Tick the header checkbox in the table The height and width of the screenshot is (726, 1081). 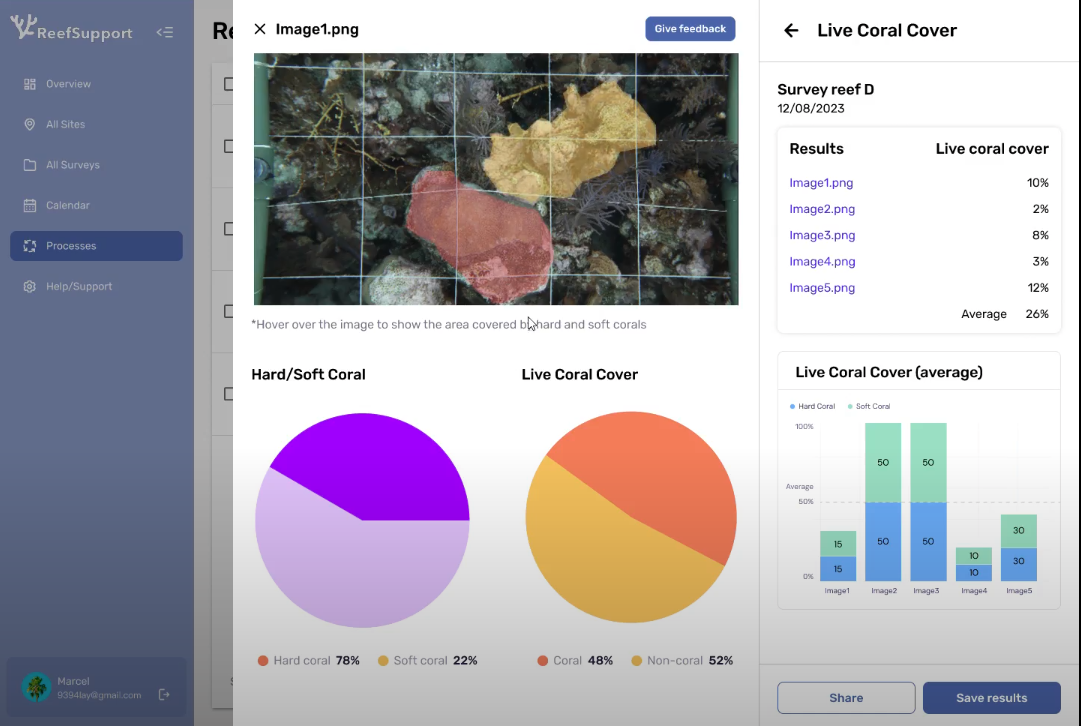click(228, 84)
